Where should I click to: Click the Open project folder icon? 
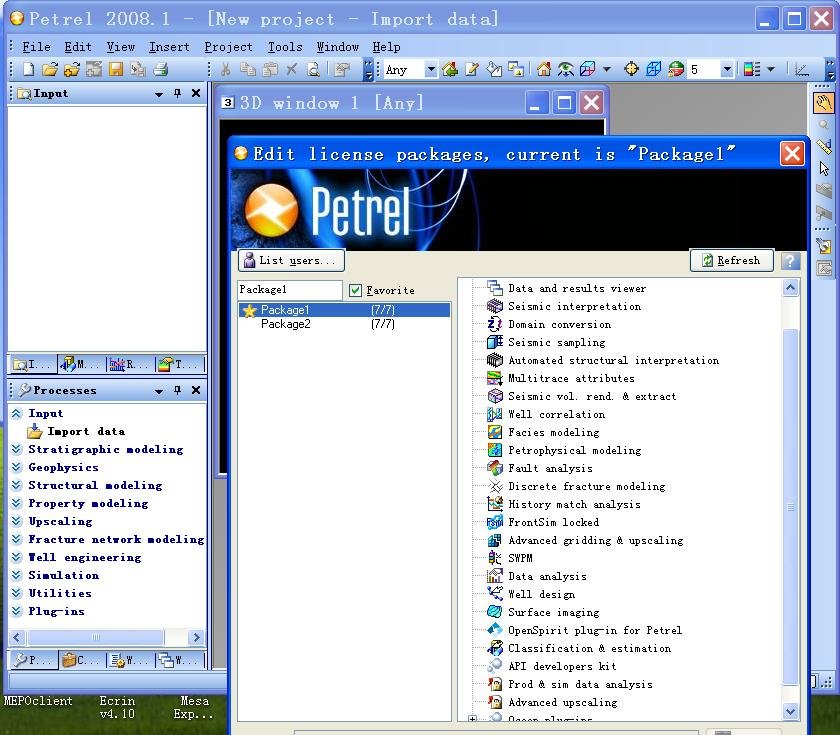tap(50, 69)
